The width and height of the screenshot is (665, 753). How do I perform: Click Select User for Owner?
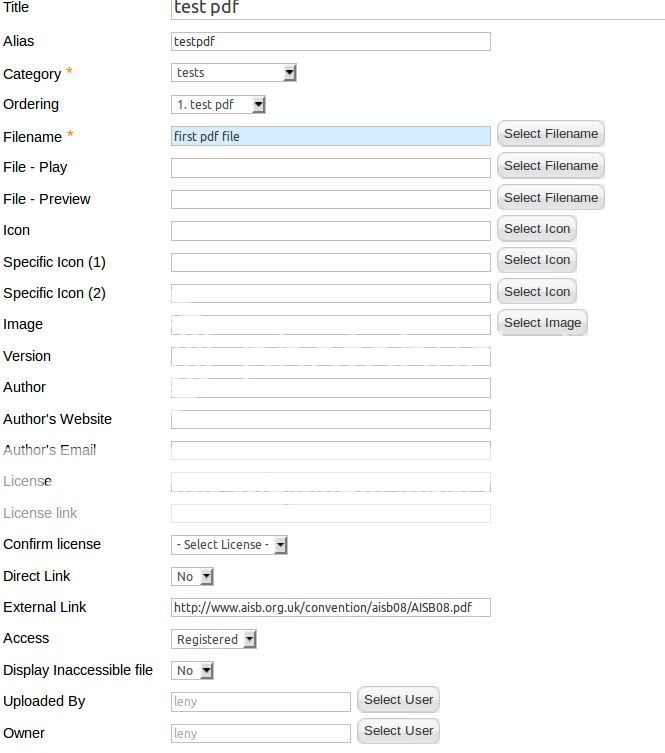point(397,731)
